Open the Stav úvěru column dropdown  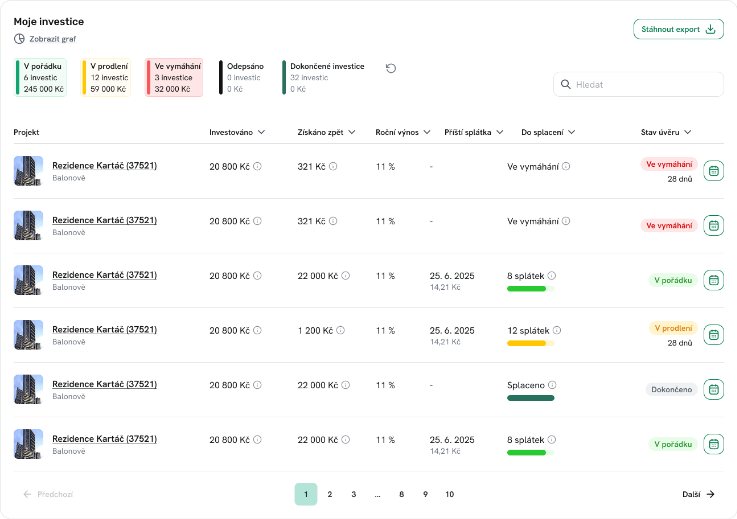pyautogui.click(x=688, y=132)
